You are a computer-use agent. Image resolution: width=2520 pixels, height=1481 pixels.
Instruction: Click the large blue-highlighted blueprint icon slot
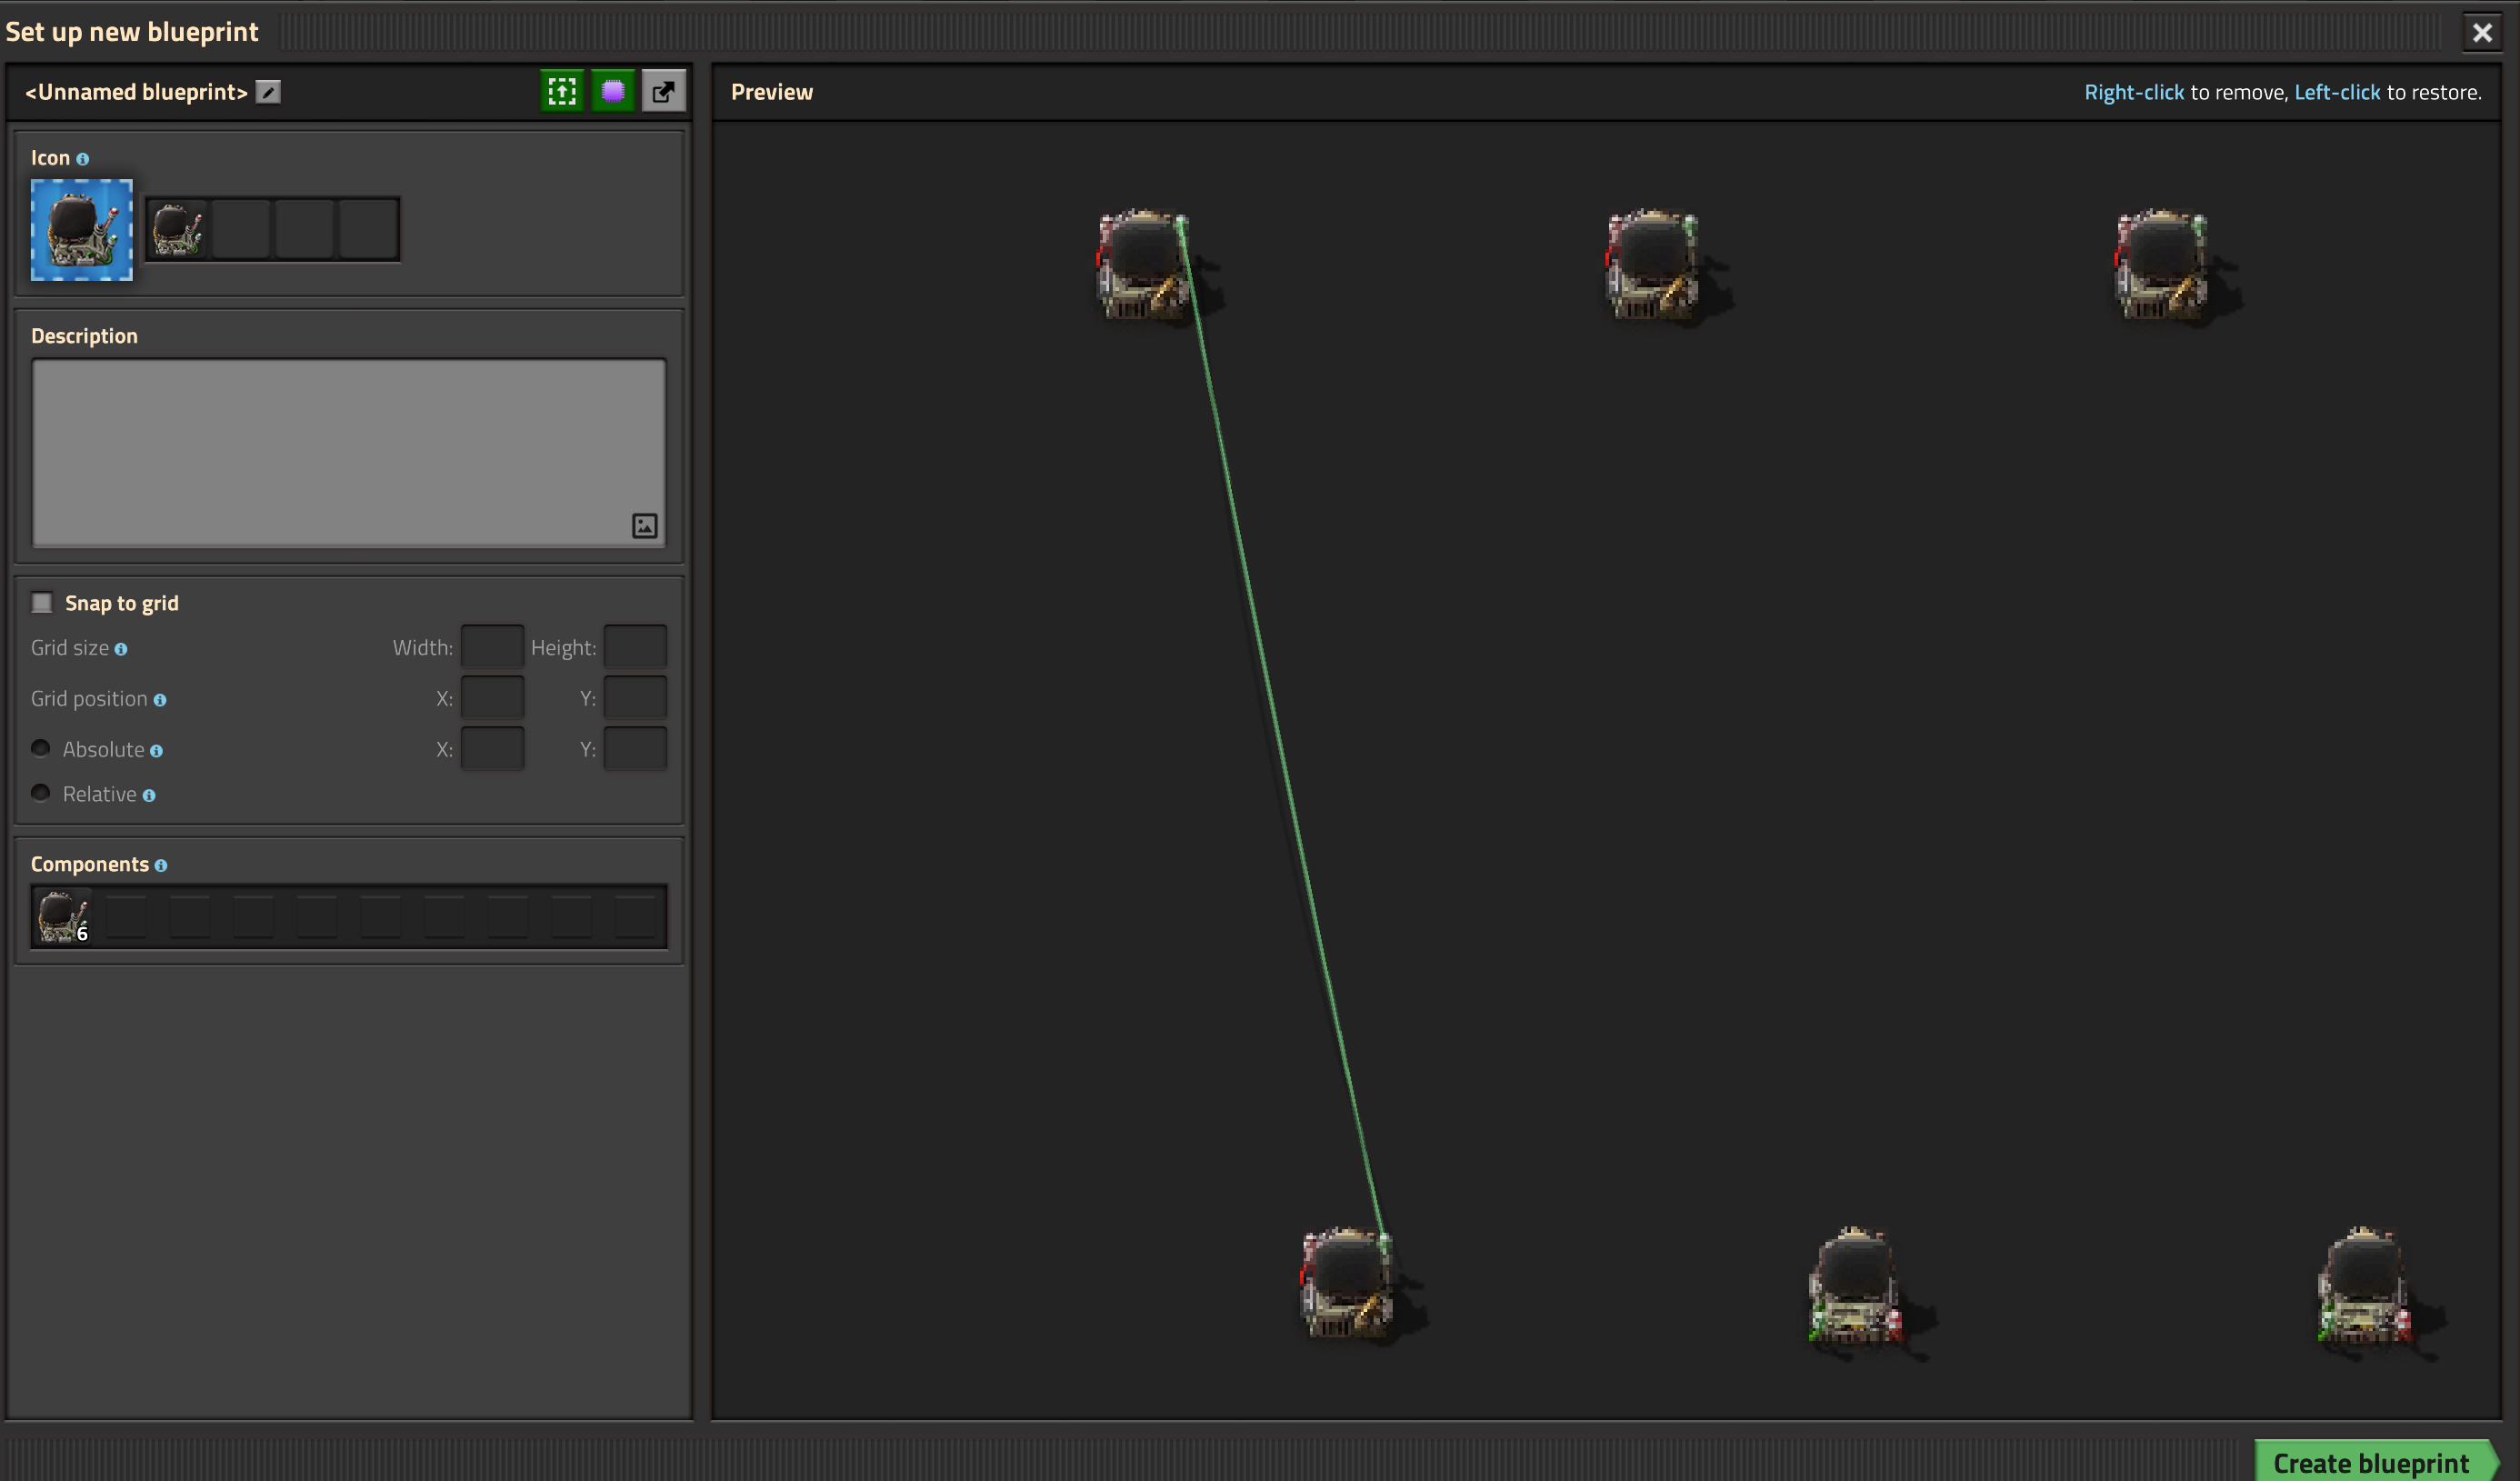(82, 230)
